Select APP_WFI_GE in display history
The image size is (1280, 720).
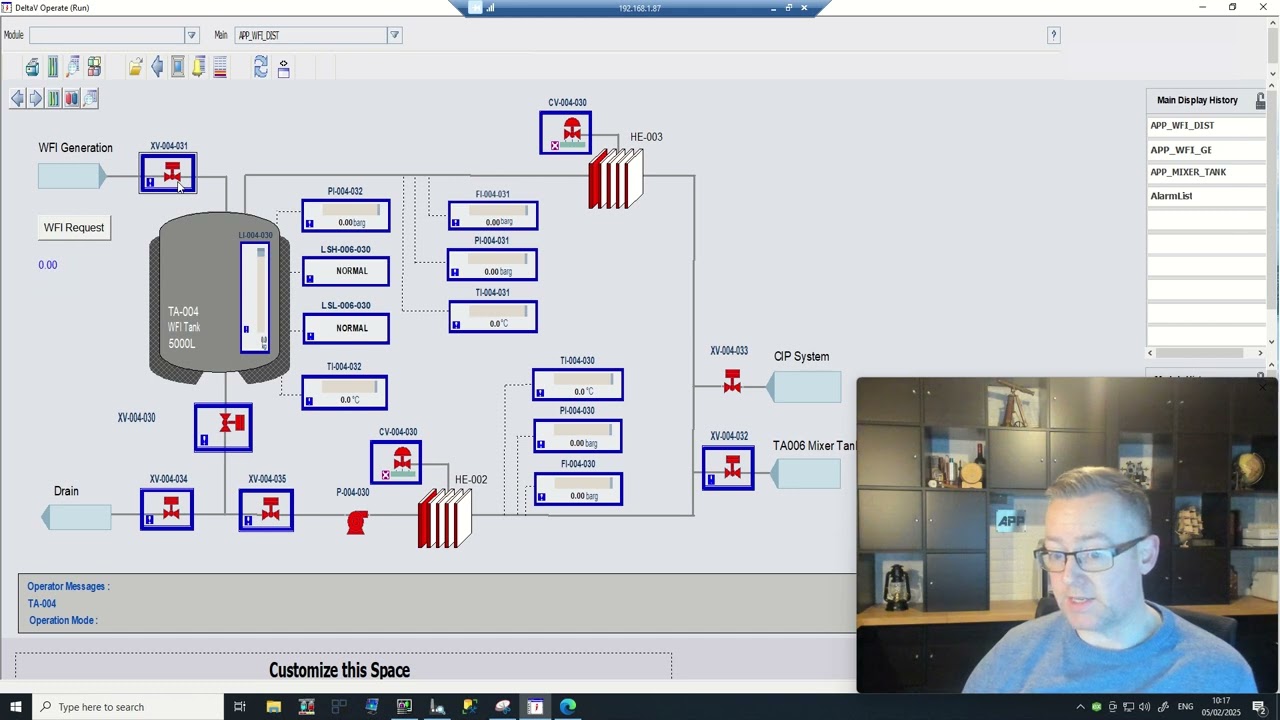pos(1206,149)
